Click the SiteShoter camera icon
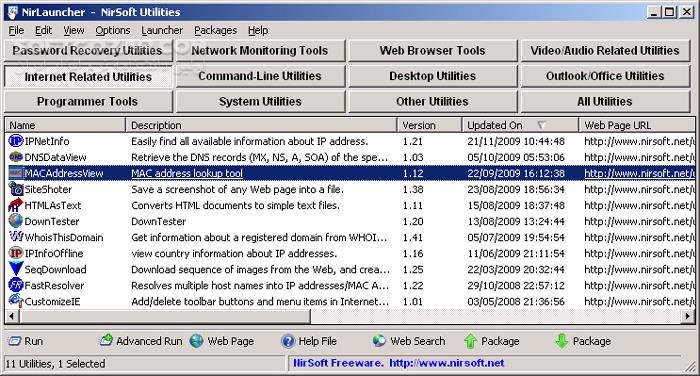 (16, 189)
